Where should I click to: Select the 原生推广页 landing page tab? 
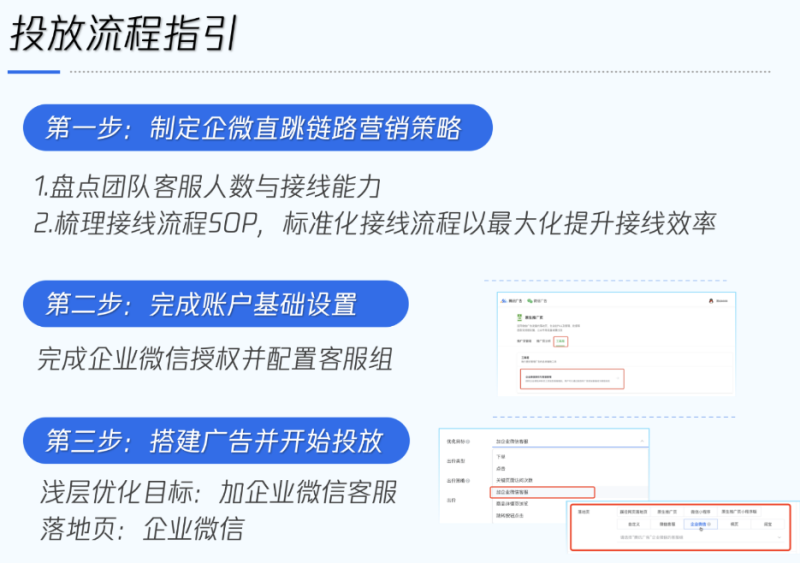click(667, 511)
